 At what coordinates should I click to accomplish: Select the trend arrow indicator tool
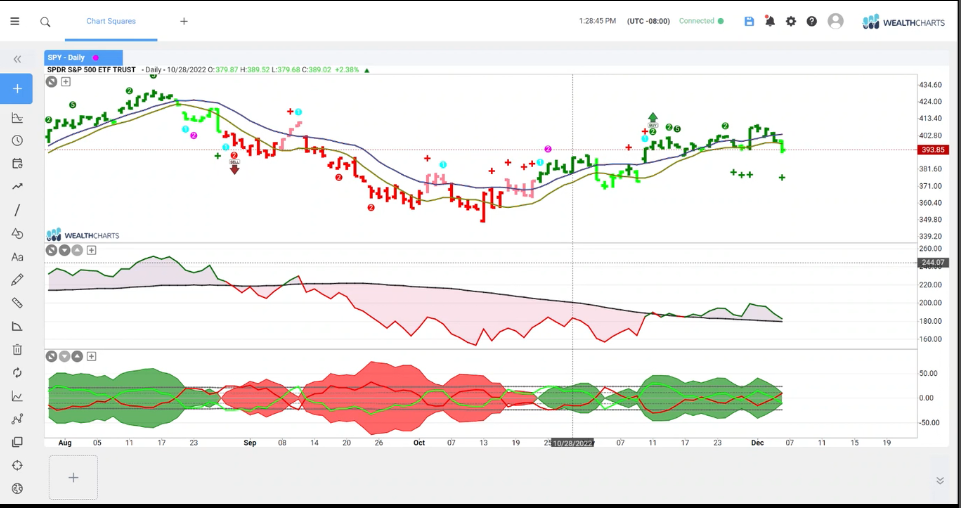tap(17, 187)
